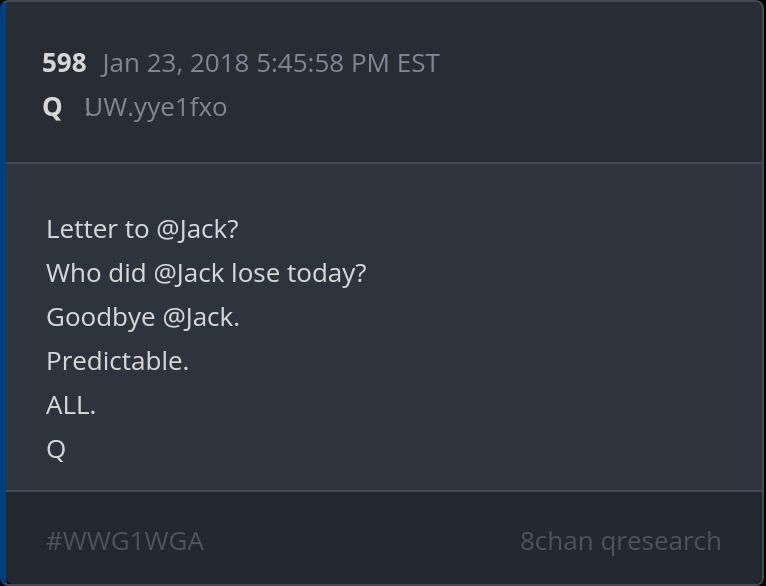Click the post header area
The width and height of the screenshot is (766, 586).
pyautogui.click(x=384, y=82)
